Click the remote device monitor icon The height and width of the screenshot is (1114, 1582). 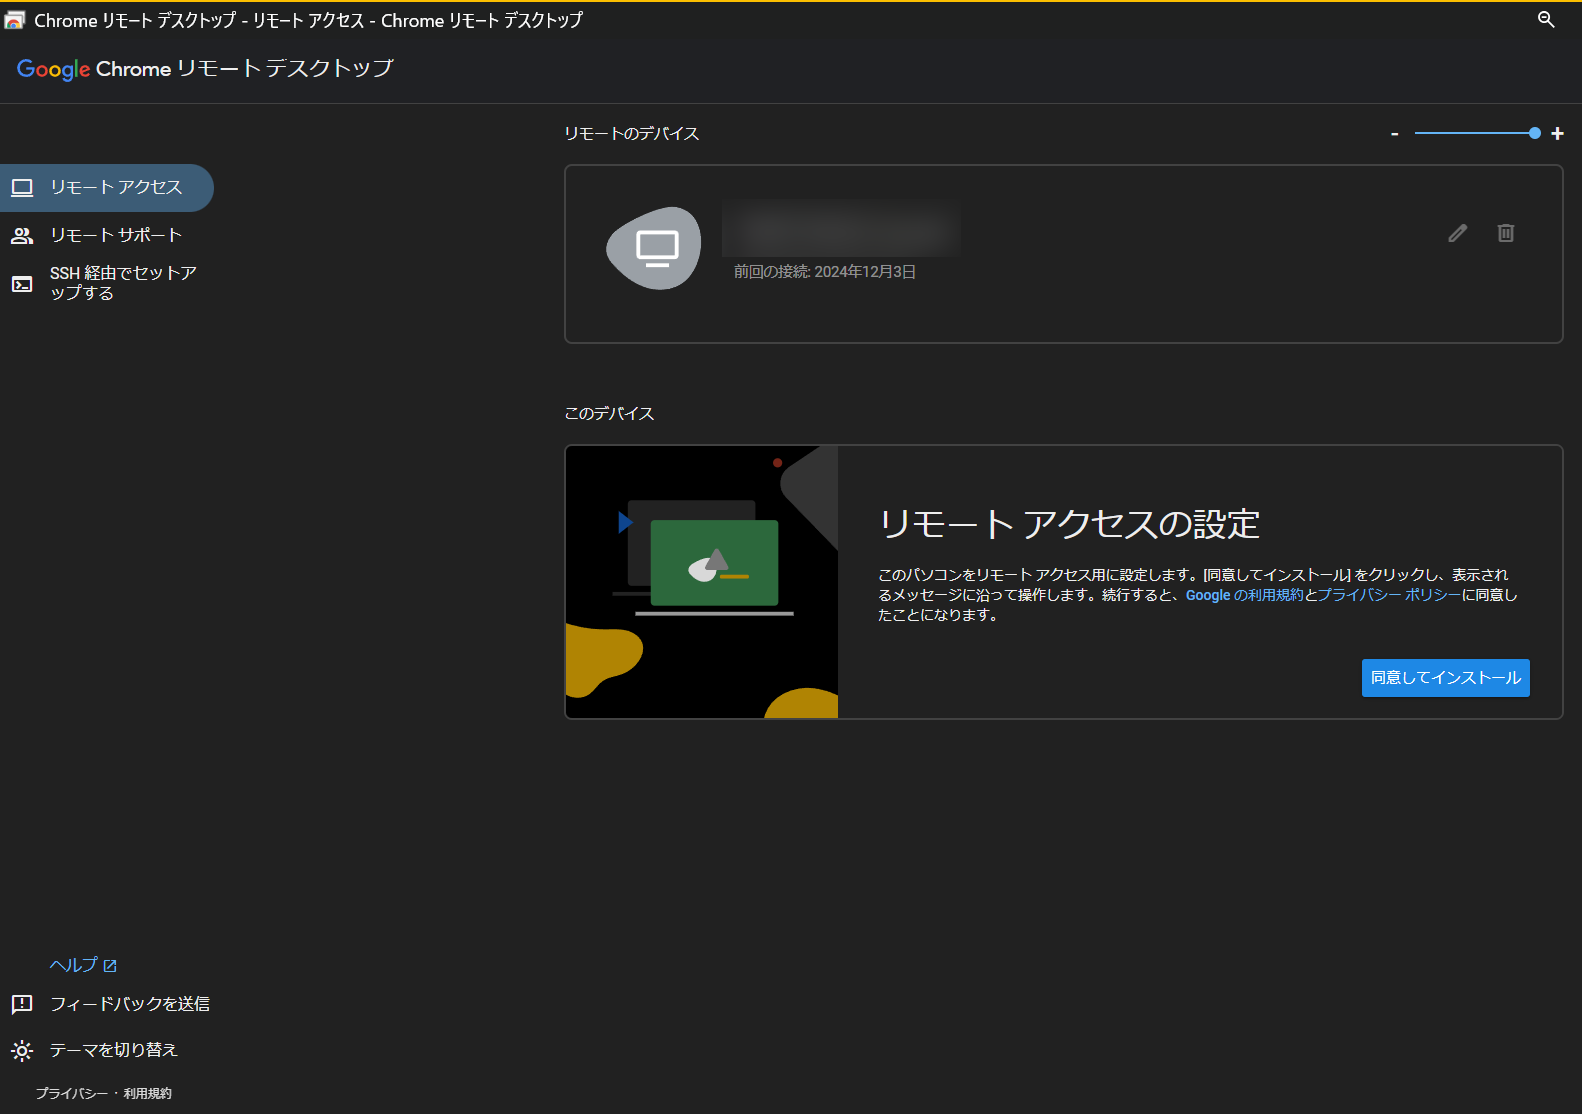point(654,248)
